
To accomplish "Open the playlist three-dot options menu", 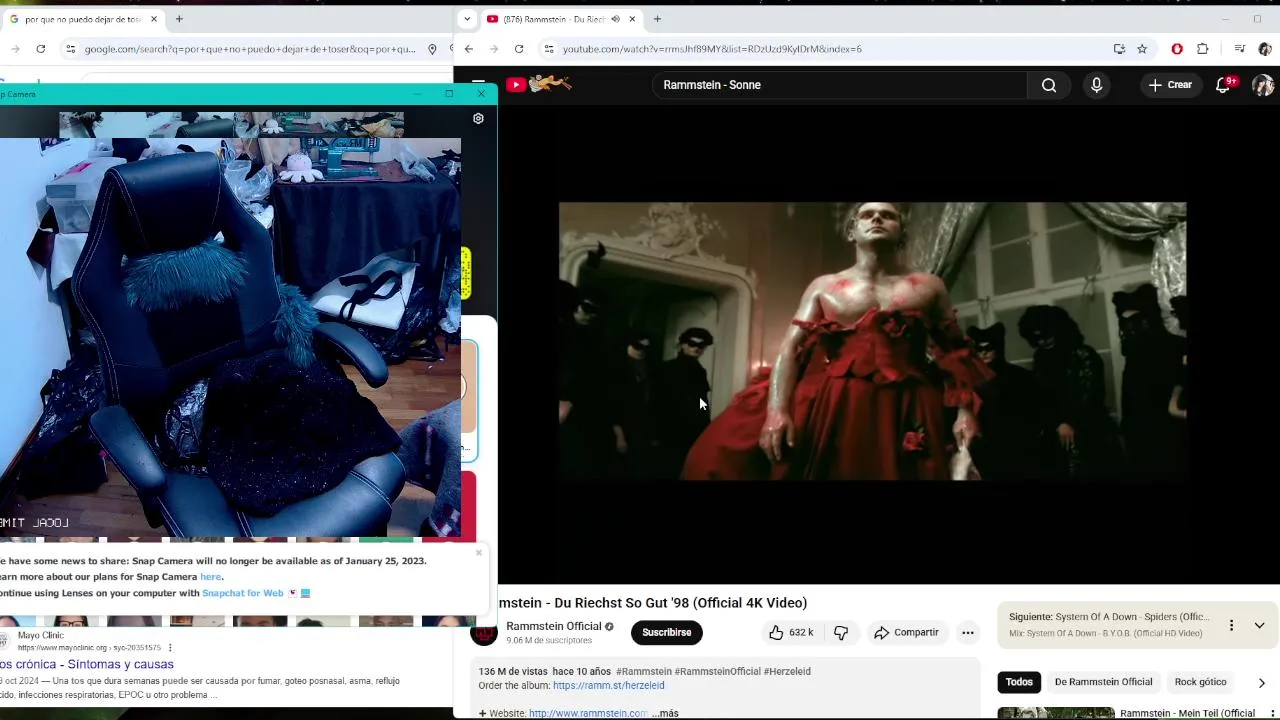I will point(1231,625).
